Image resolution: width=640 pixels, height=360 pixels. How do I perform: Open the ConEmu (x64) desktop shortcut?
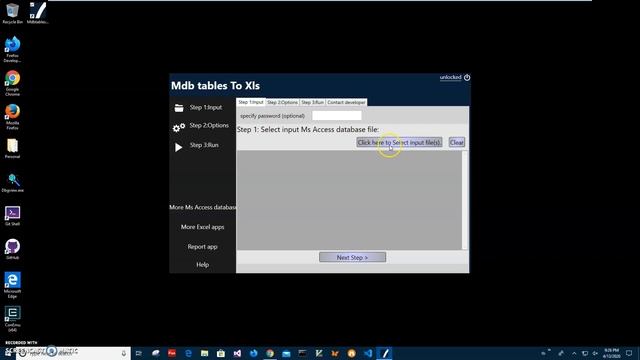tap(12, 319)
